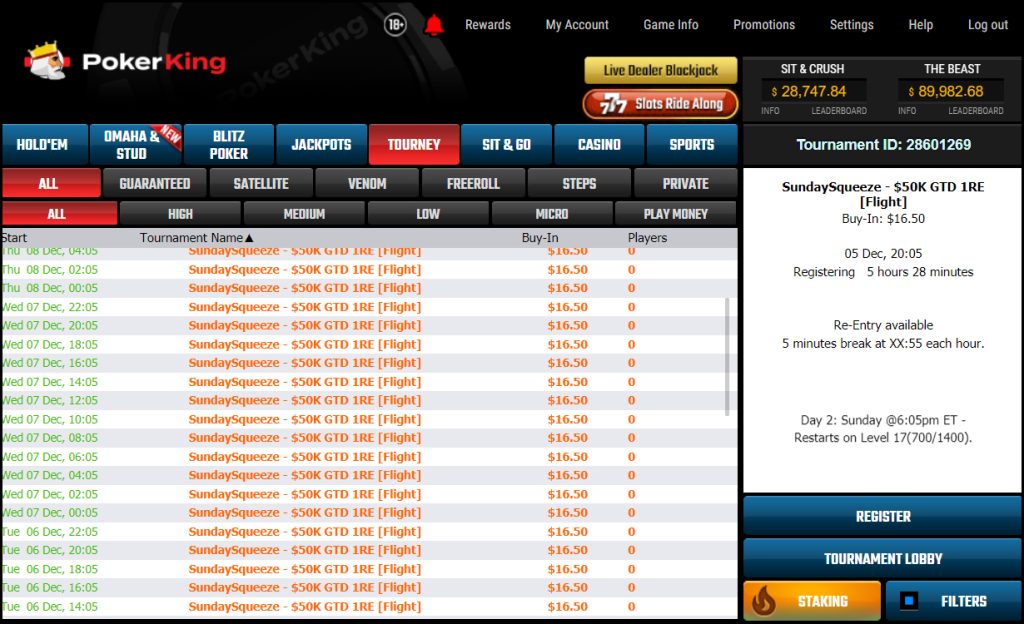Select the Wed 07 Dec, 00:05 tournament
1024x624 pixels.
coord(369,512)
